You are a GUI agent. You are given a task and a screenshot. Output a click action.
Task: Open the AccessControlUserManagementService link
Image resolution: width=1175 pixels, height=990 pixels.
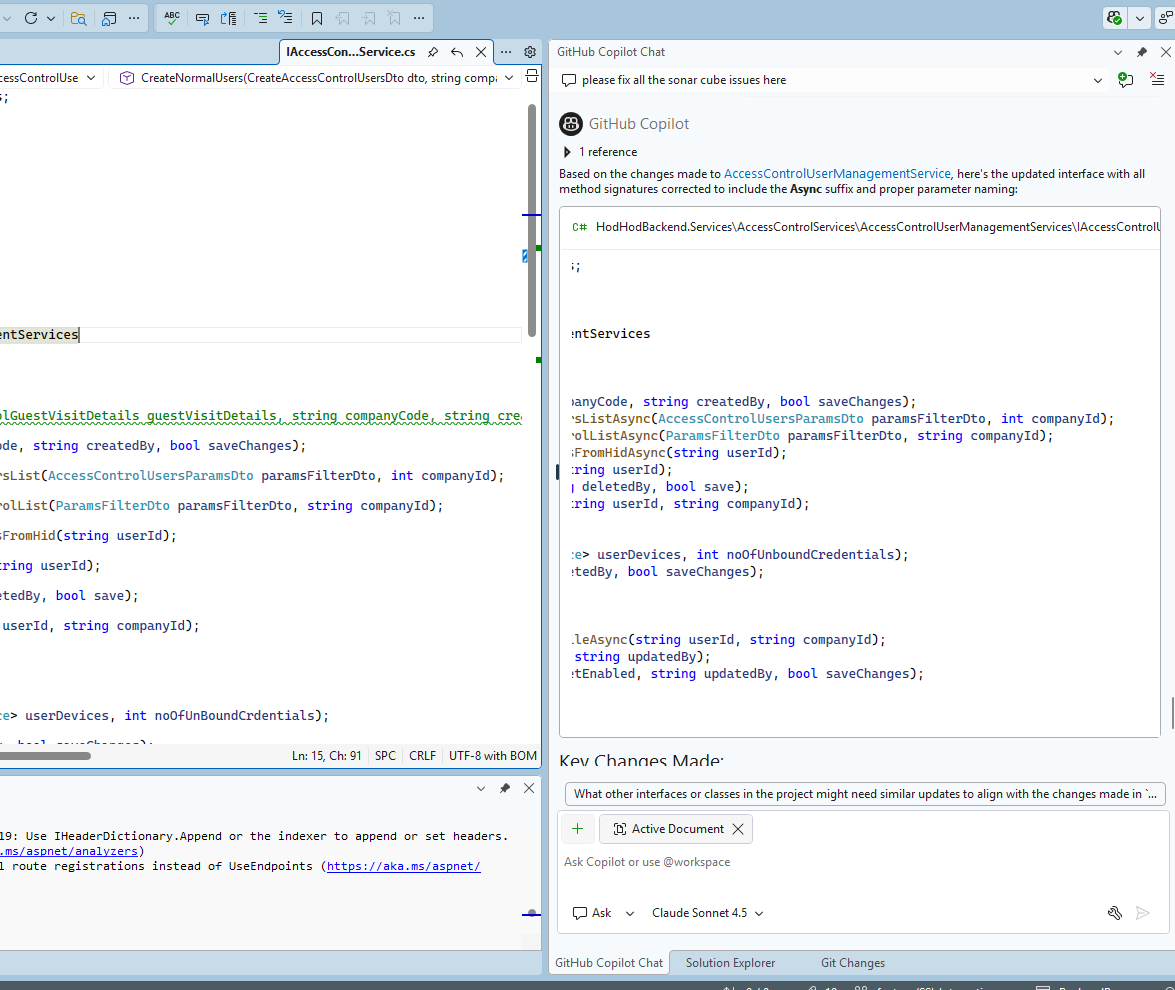(836, 174)
